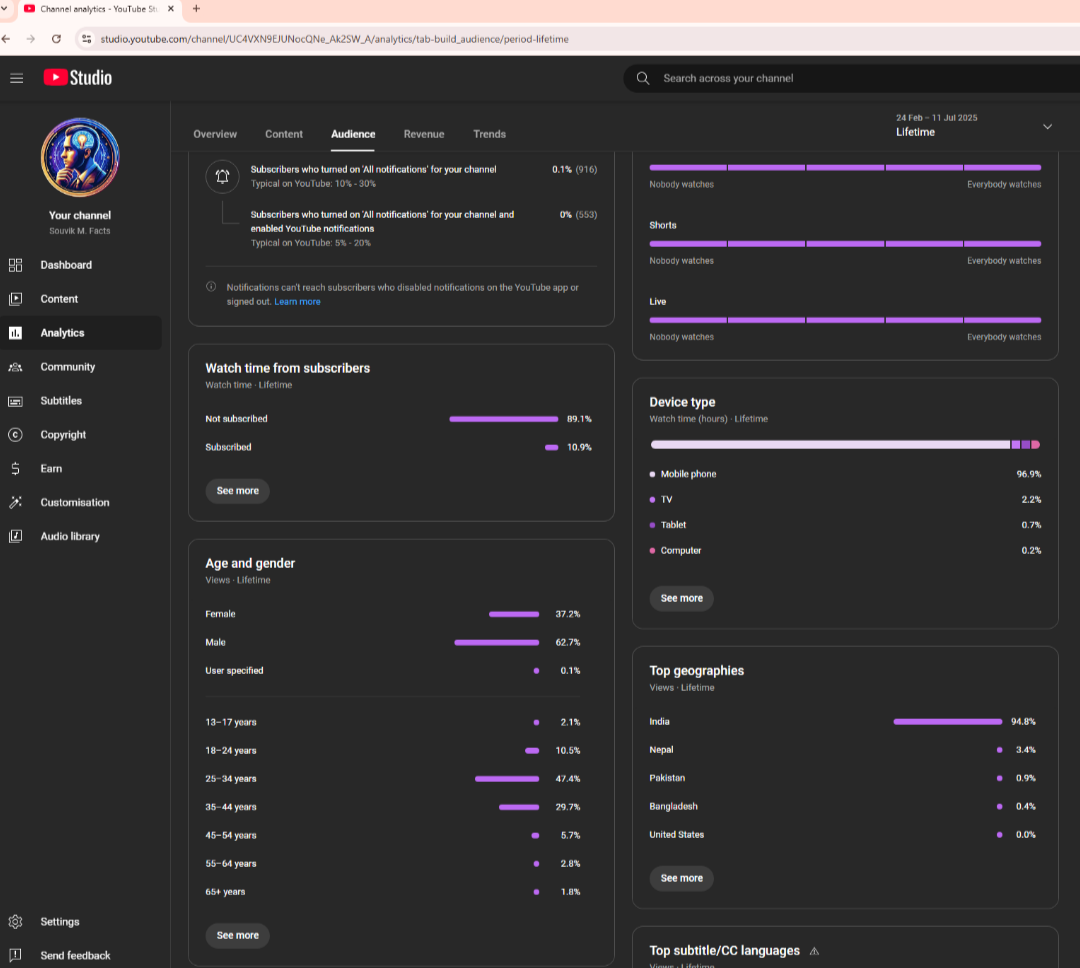Click the Search across your channel field
The height and width of the screenshot is (968, 1080).
pyautogui.click(x=854, y=79)
